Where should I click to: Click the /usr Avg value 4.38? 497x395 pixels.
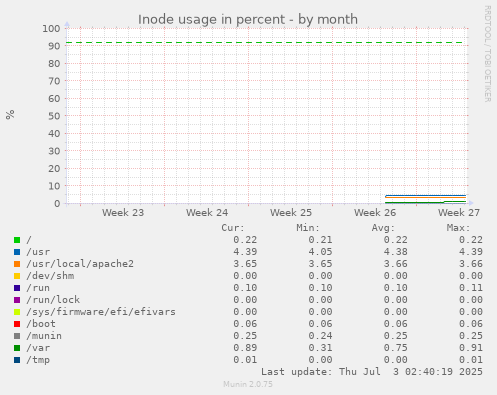tap(396, 252)
